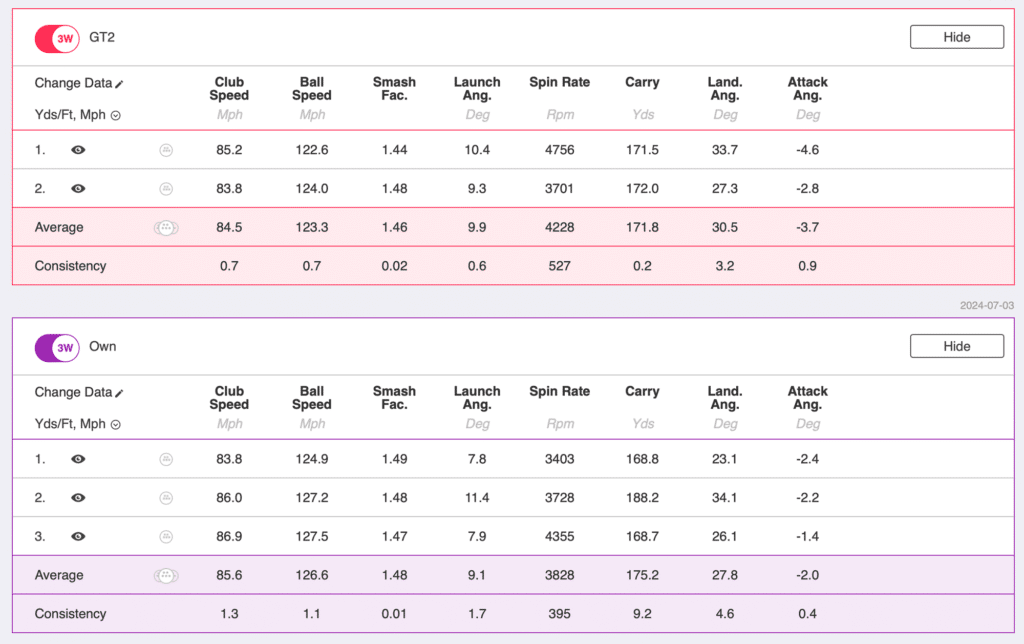Image resolution: width=1024 pixels, height=644 pixels.
Task: Click the Hide button for the GT2 table
Action: [x=956, y=37]
